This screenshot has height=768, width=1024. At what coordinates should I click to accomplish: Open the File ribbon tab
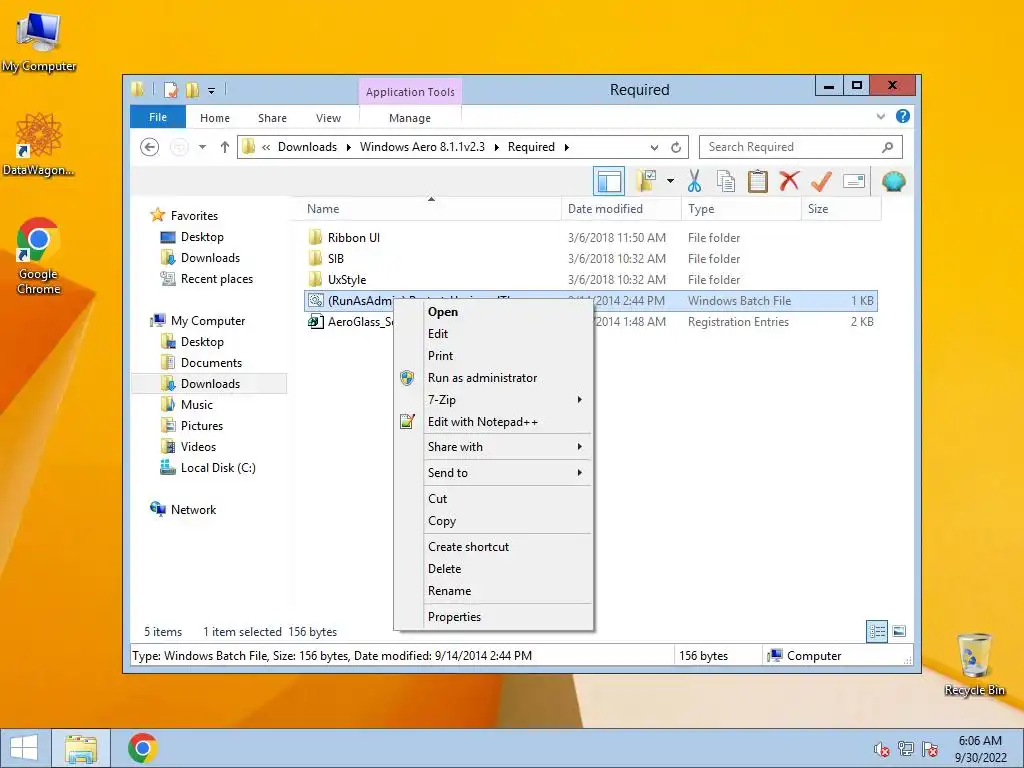tap(158, 117)
